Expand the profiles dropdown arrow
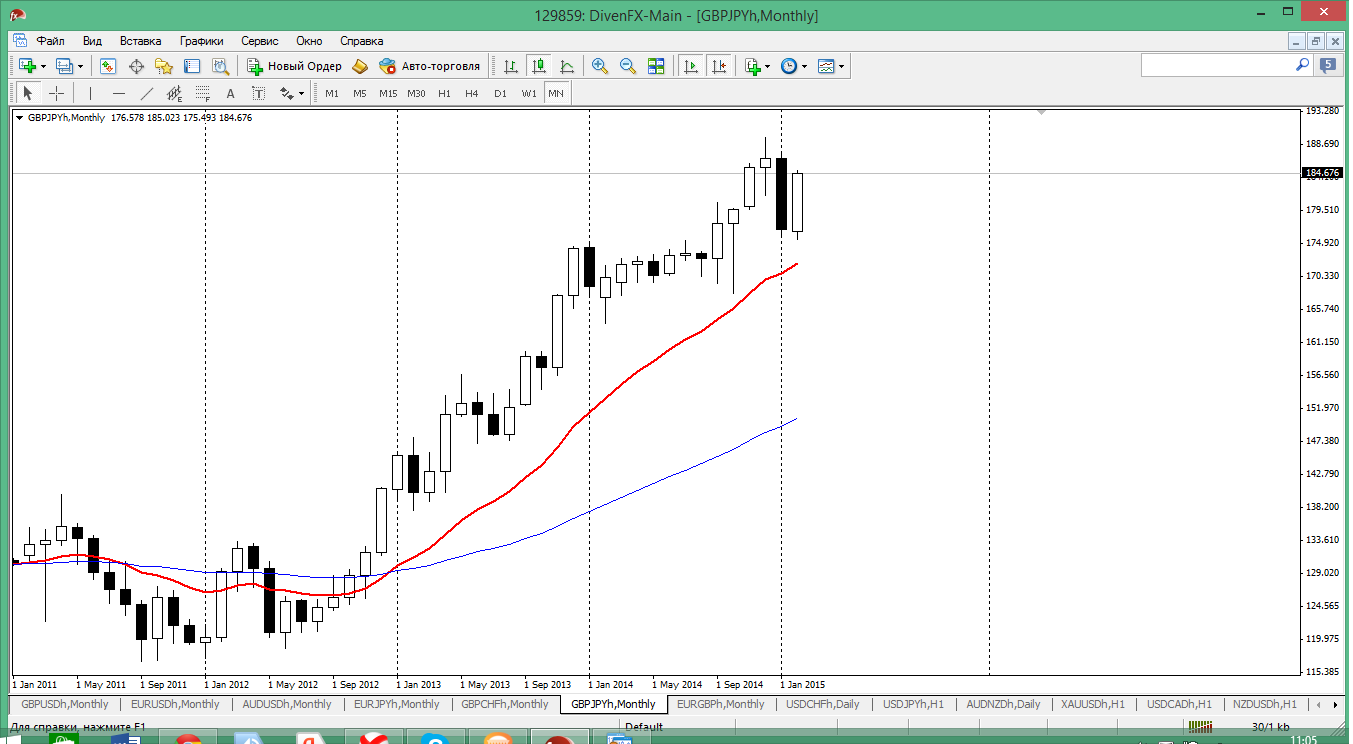 (81, 66)
